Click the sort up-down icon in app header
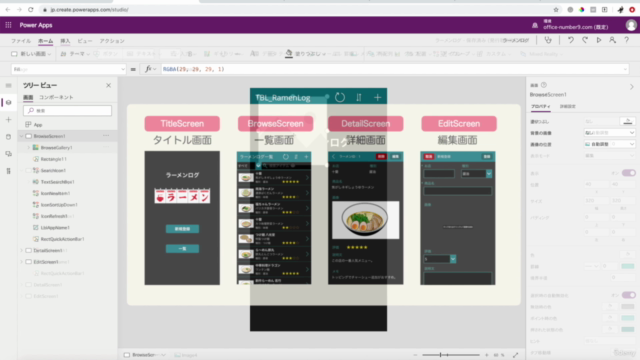 [359, 97]
